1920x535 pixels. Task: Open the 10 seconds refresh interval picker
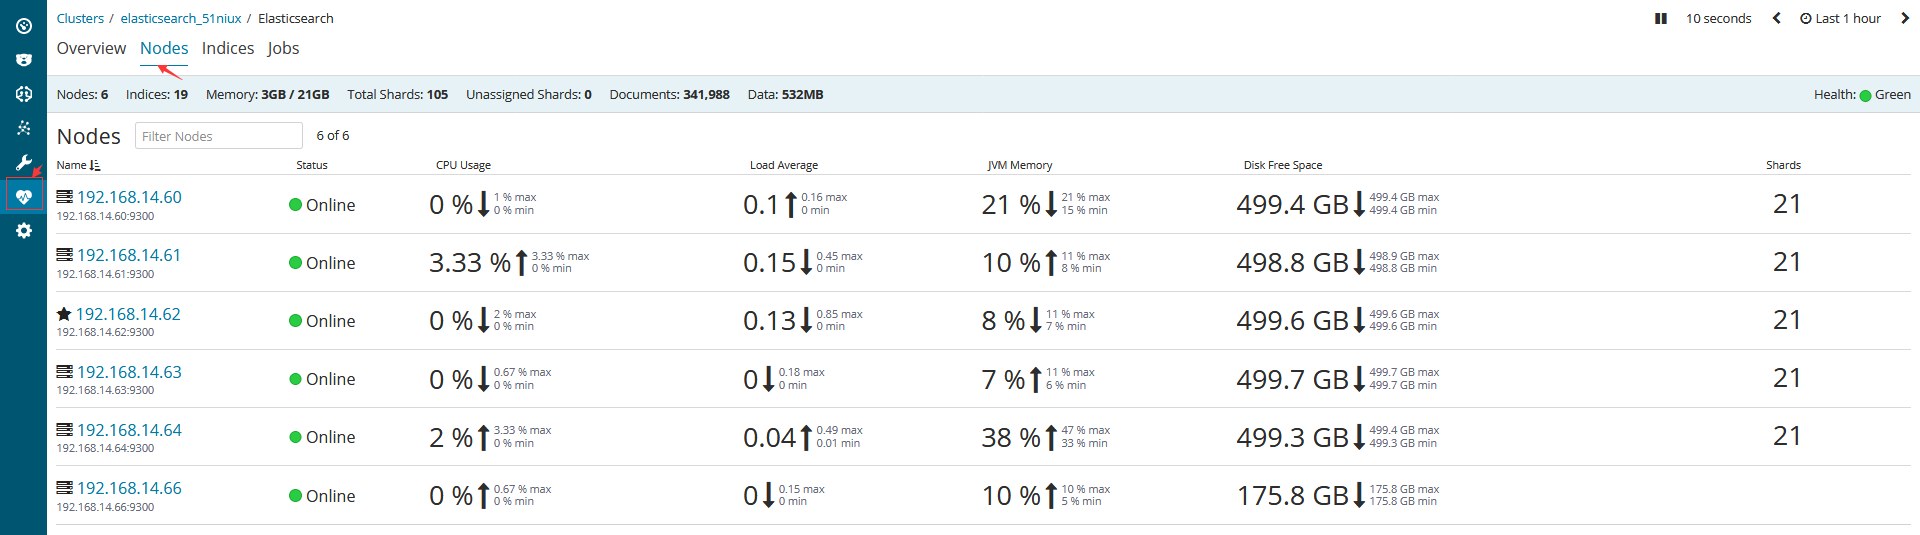(1718, 18)
